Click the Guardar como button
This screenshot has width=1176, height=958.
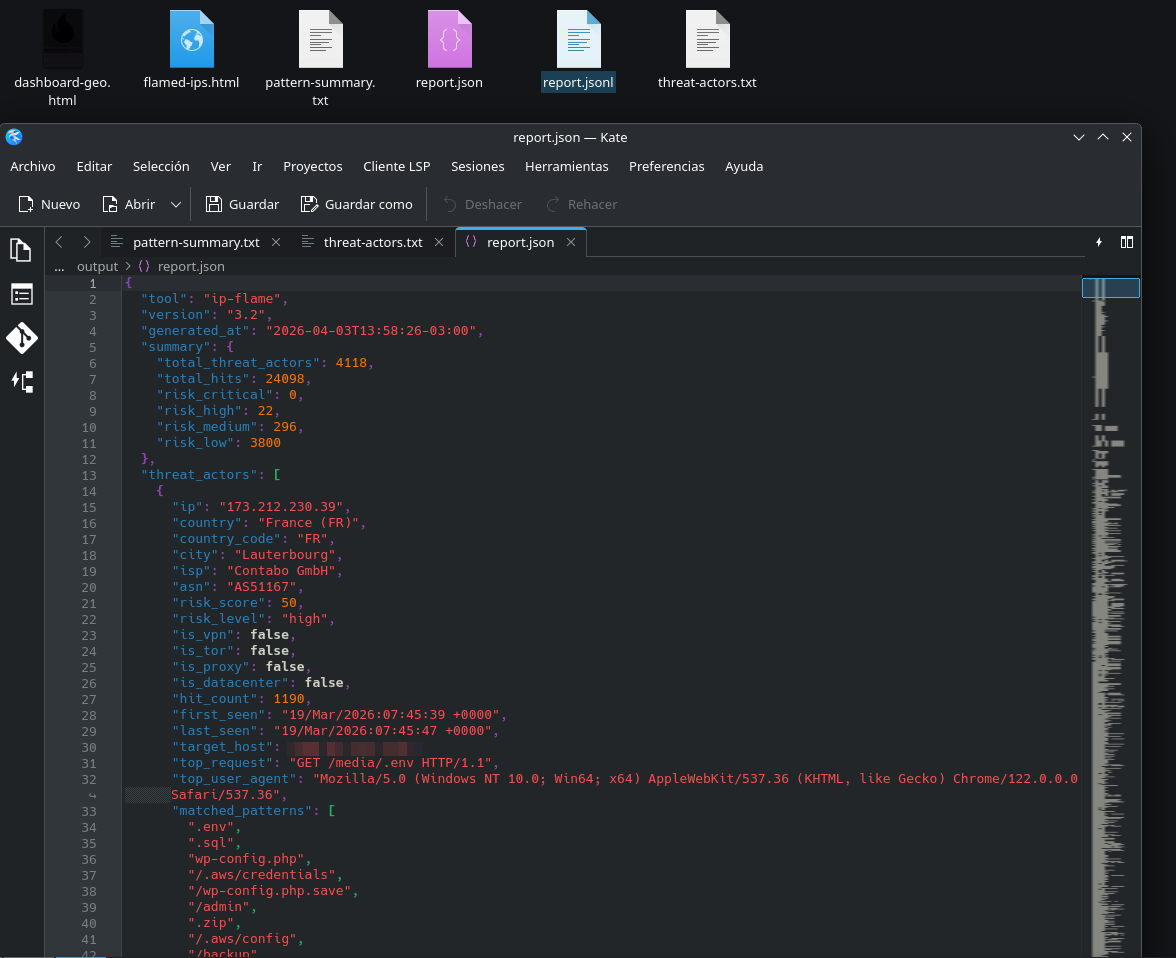tap(357, 204)
